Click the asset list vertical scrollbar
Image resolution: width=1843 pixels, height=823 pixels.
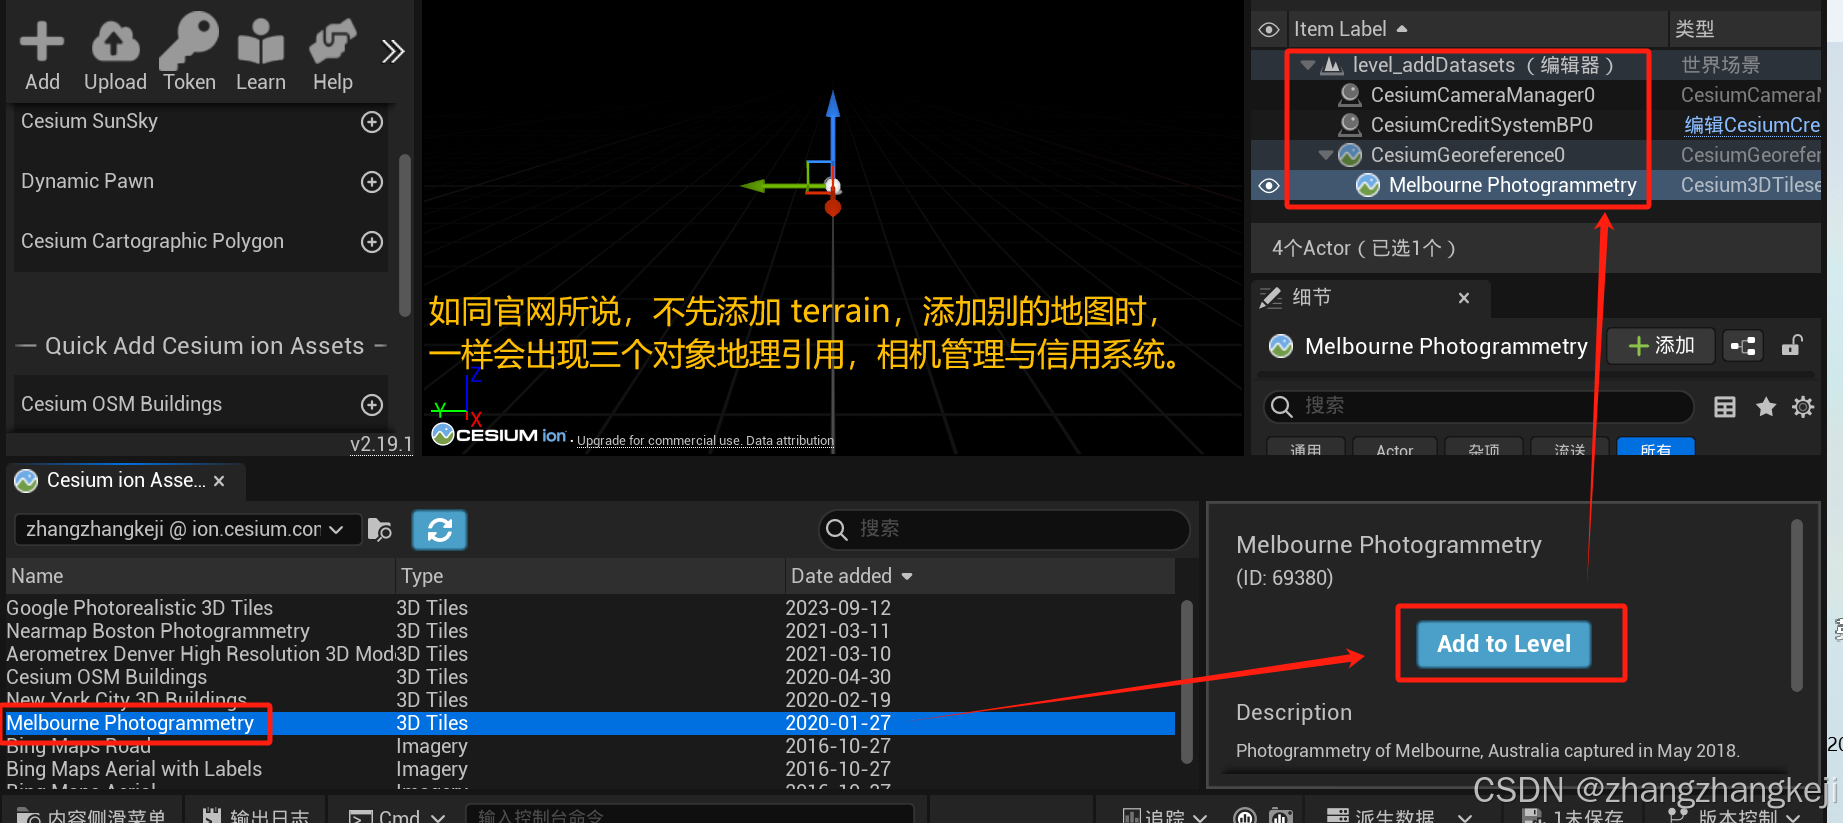click(x=1187, y=680)
